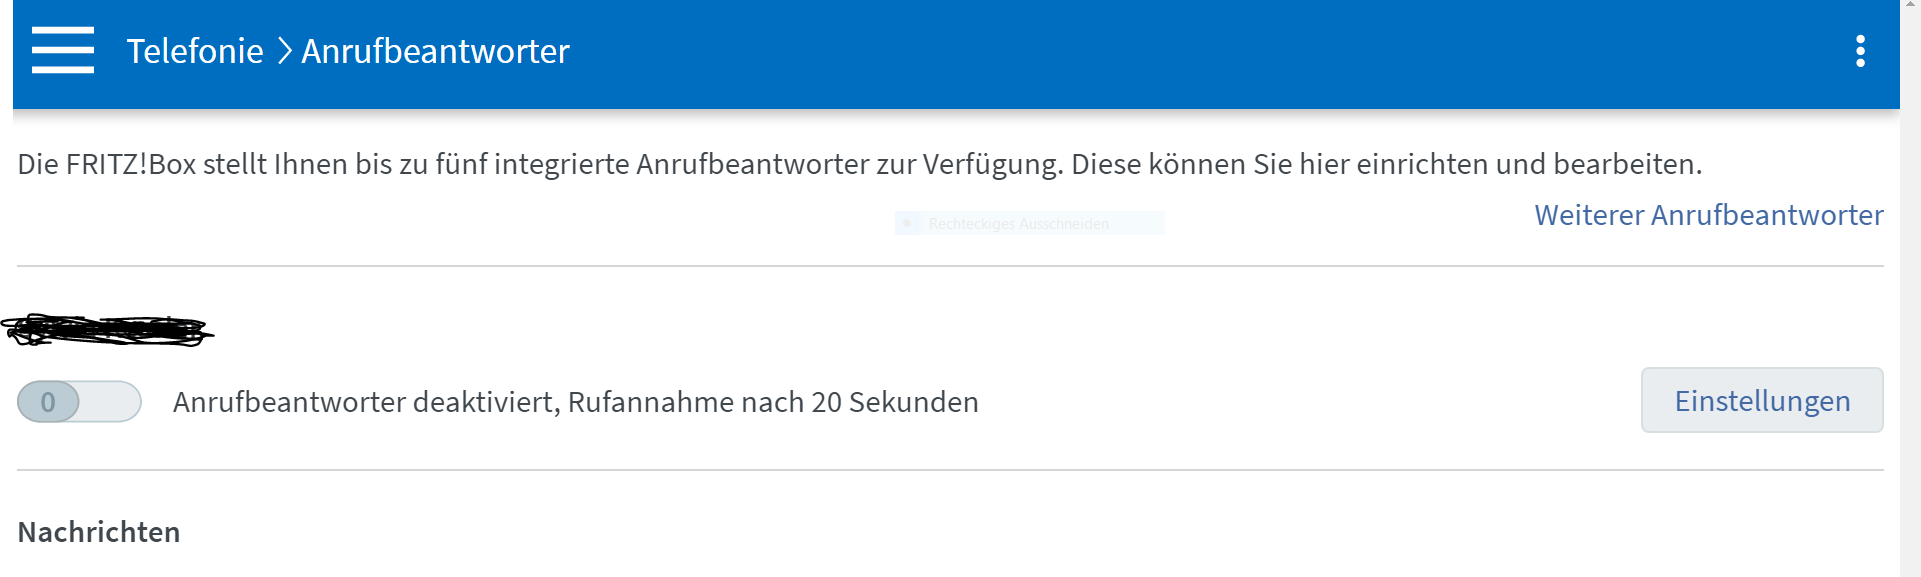Expand the breadcrumb chevron after Telefonie
Viewport: 1921px width, 577px height.
(284, 51)
